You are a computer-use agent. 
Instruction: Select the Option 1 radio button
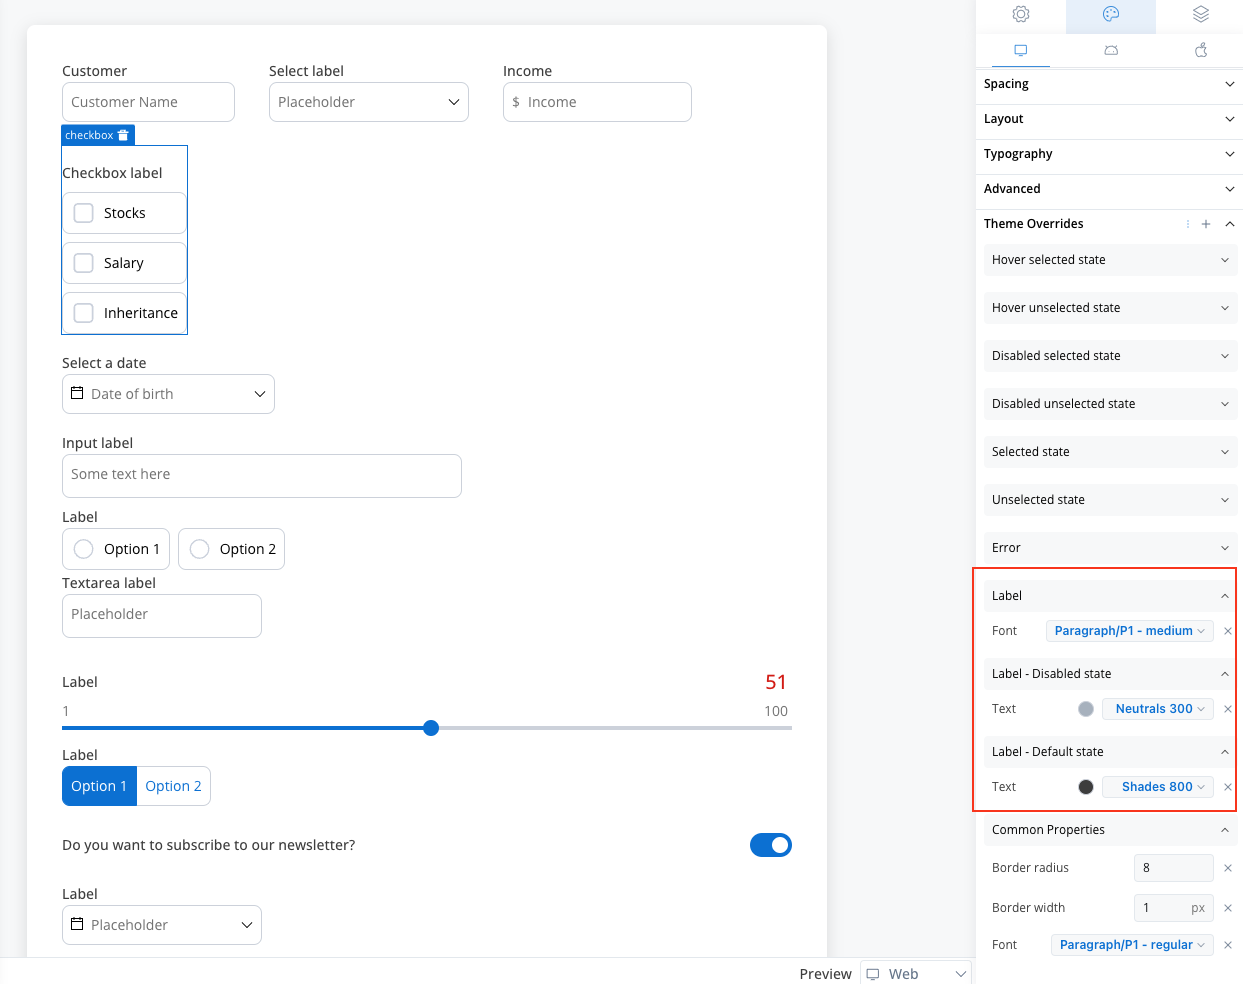[x=84, y=549]
